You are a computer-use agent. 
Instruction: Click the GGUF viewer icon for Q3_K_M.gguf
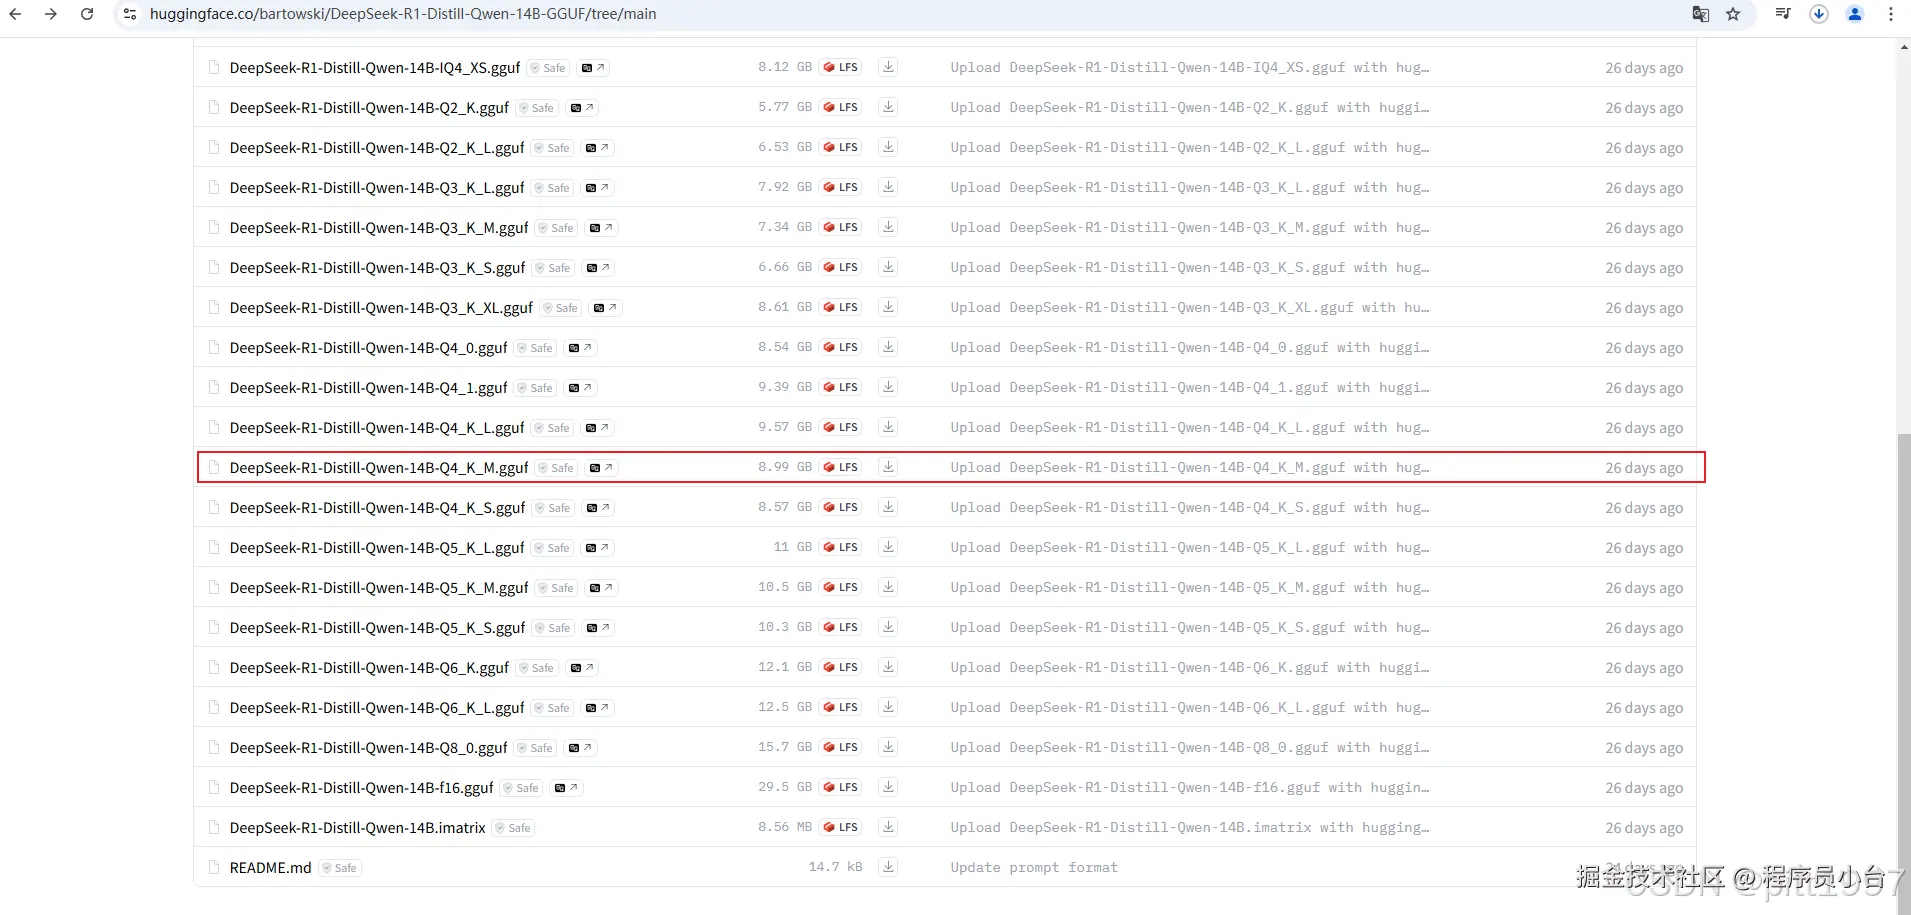601,228
